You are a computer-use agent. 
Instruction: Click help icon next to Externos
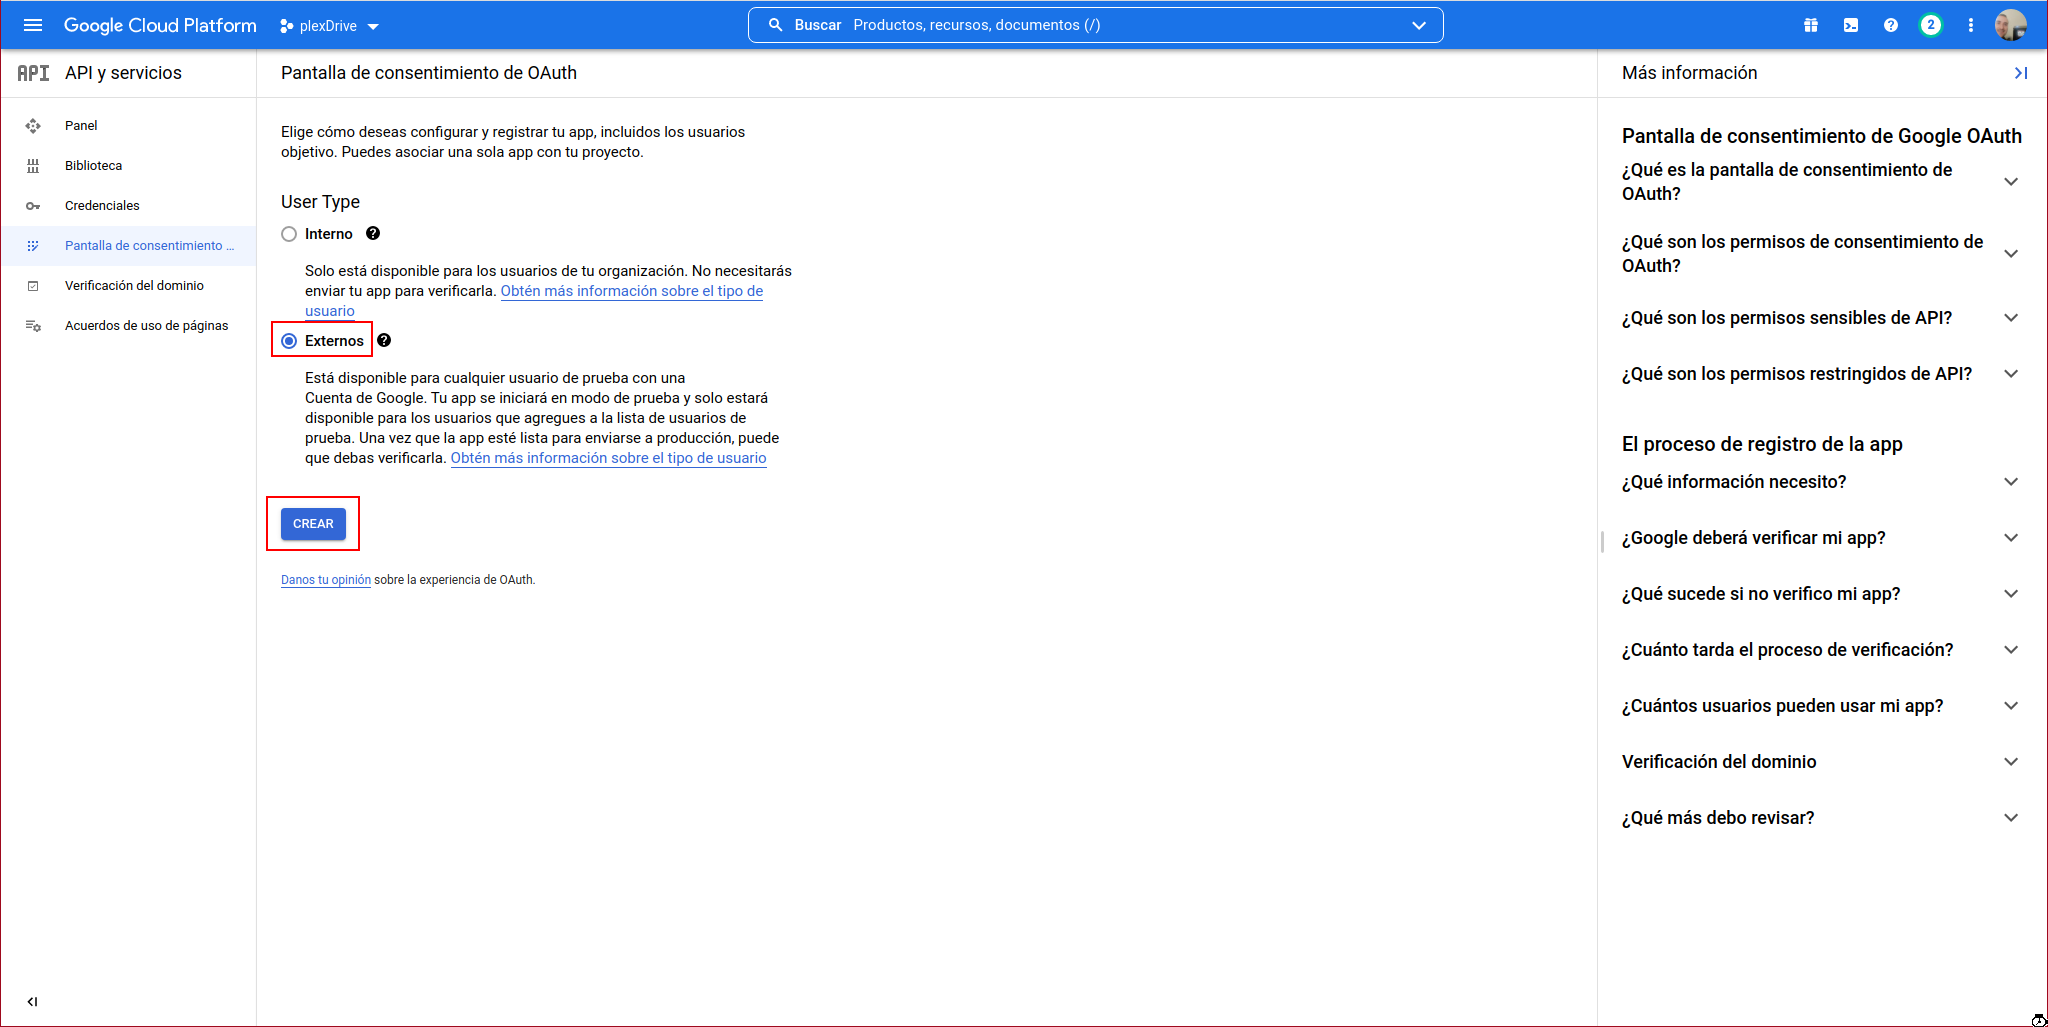[384, 340]
